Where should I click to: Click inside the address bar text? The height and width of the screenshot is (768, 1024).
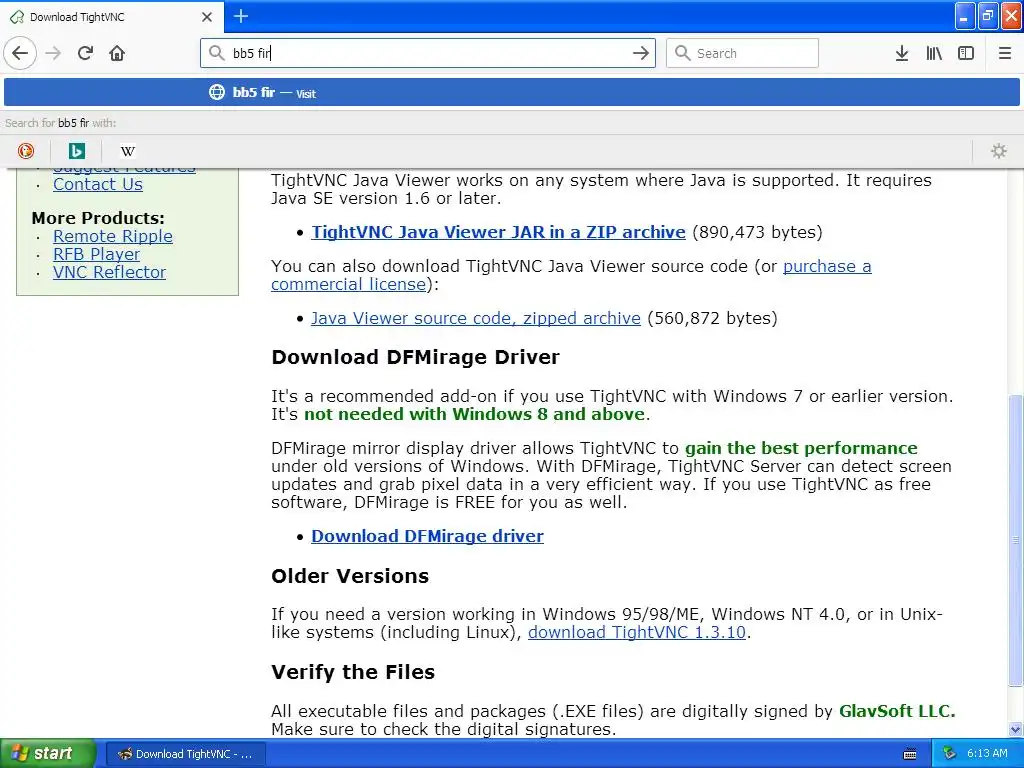tap(428, 53)
